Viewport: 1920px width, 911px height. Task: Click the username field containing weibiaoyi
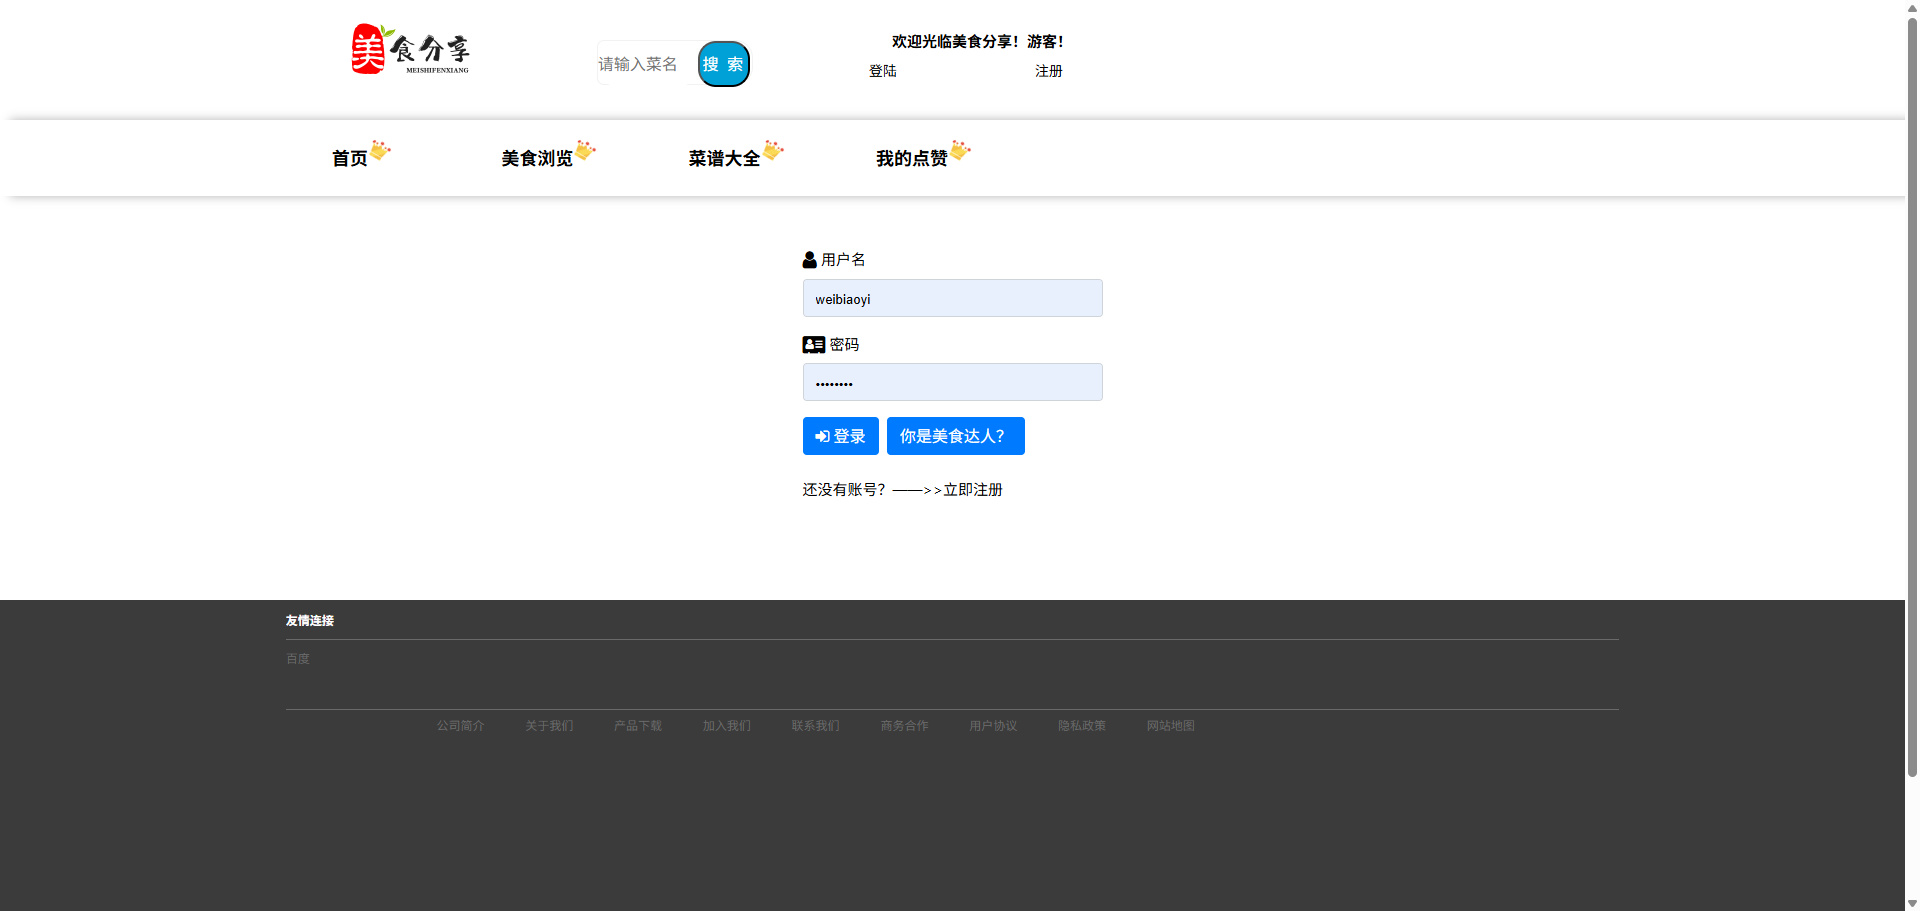(953, 298)
